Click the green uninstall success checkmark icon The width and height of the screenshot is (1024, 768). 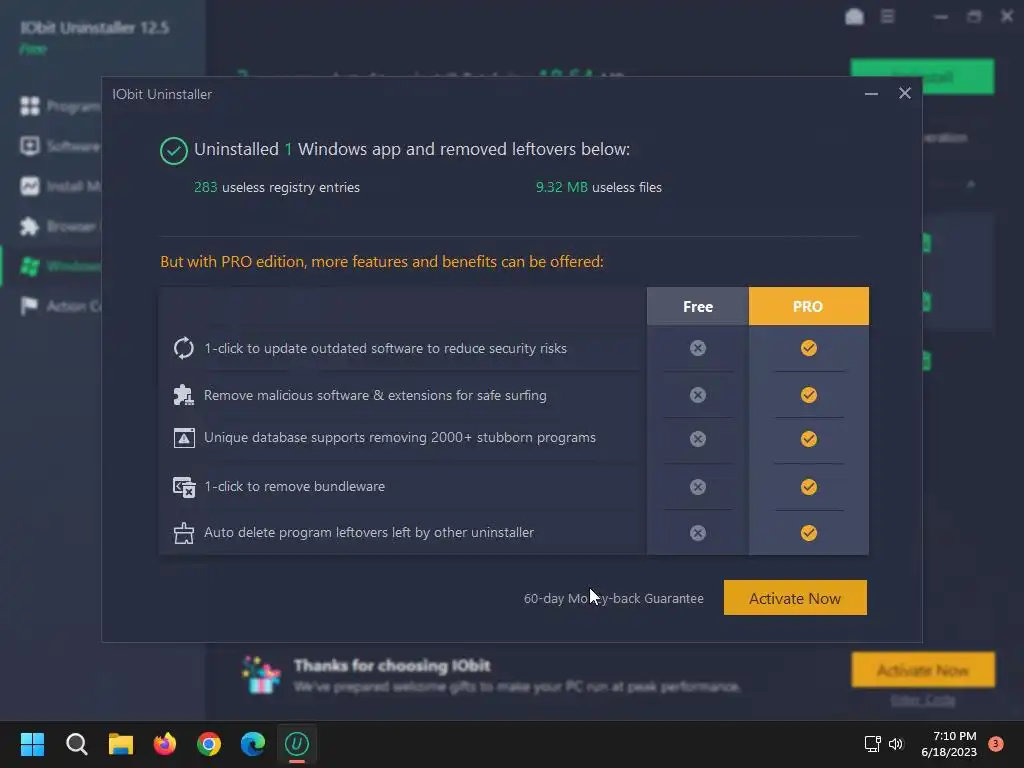tap(174, 151)
